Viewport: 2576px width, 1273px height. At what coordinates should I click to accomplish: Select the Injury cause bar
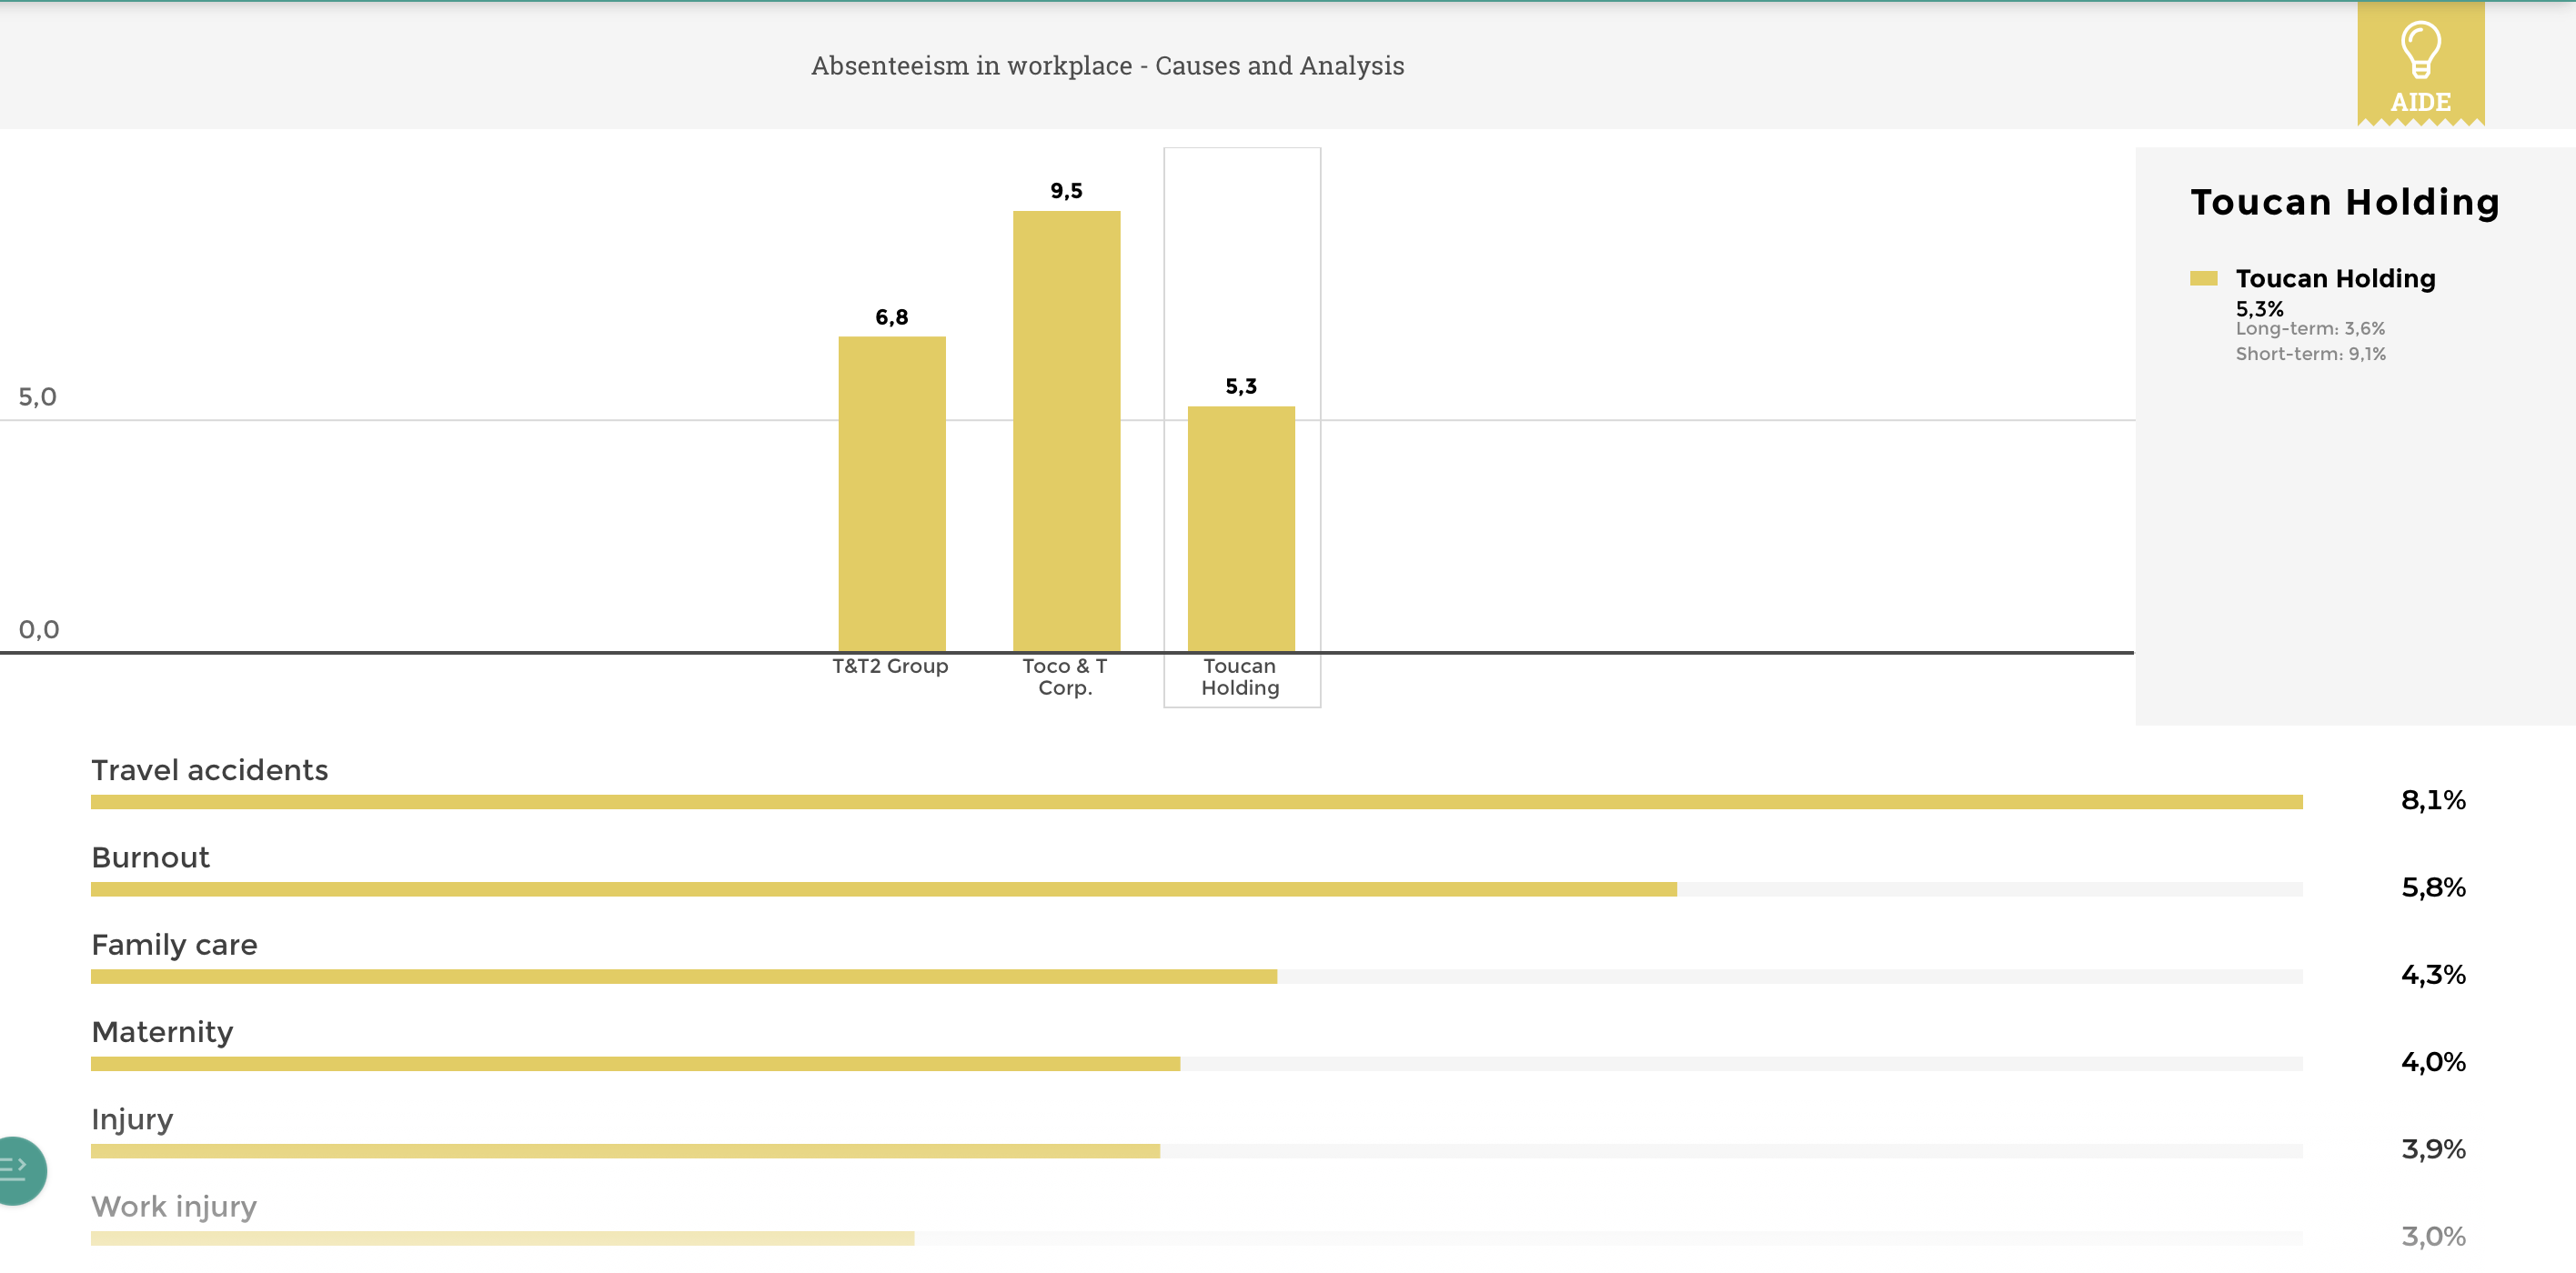[625, 1151]
